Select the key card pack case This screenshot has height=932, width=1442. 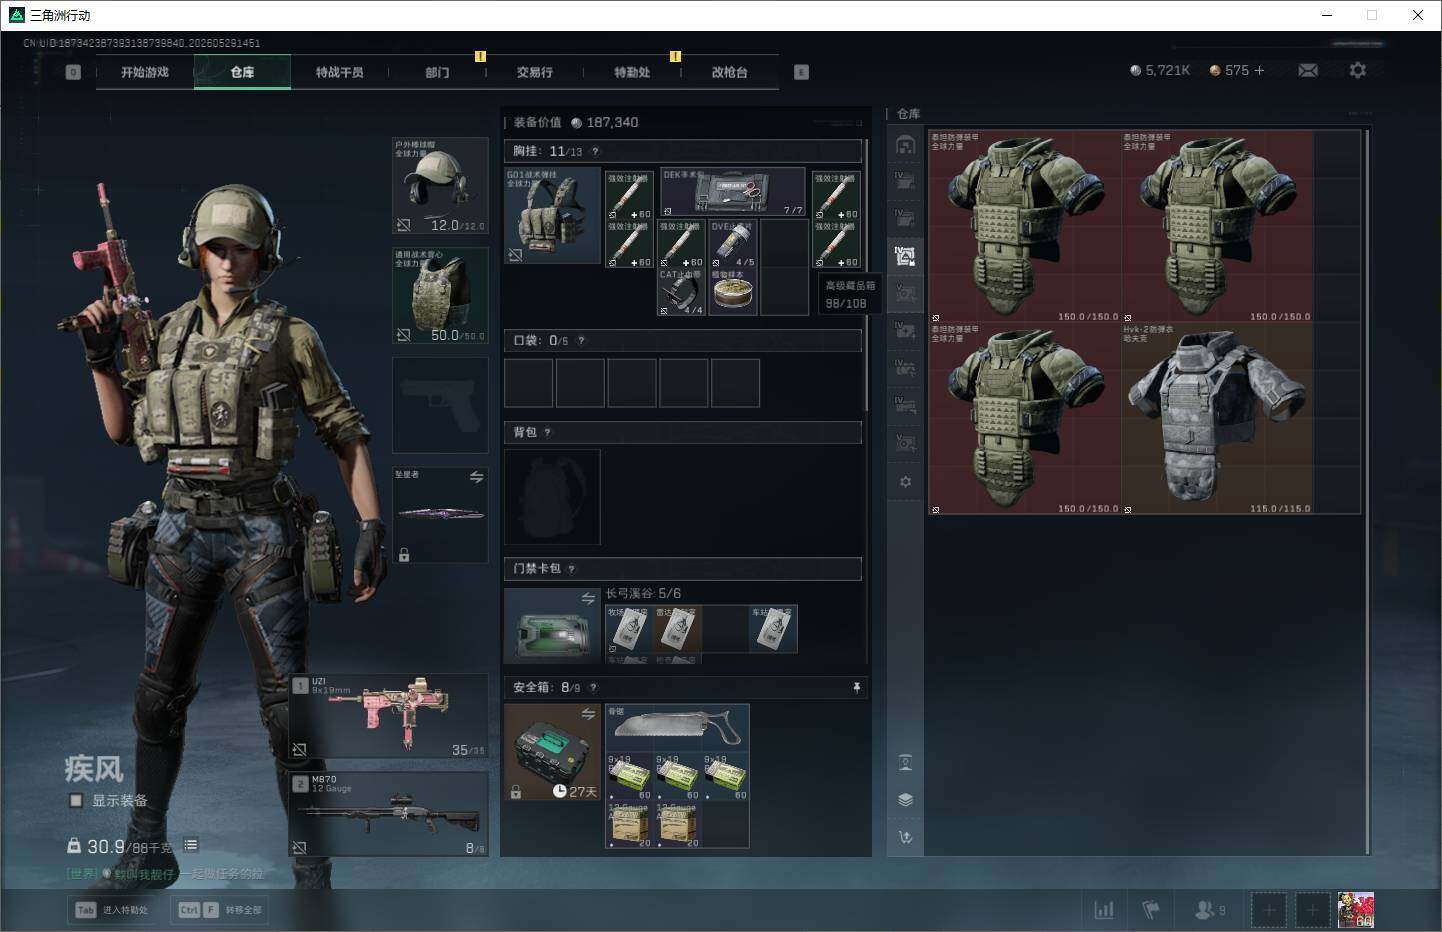click(x=552, y=625)
